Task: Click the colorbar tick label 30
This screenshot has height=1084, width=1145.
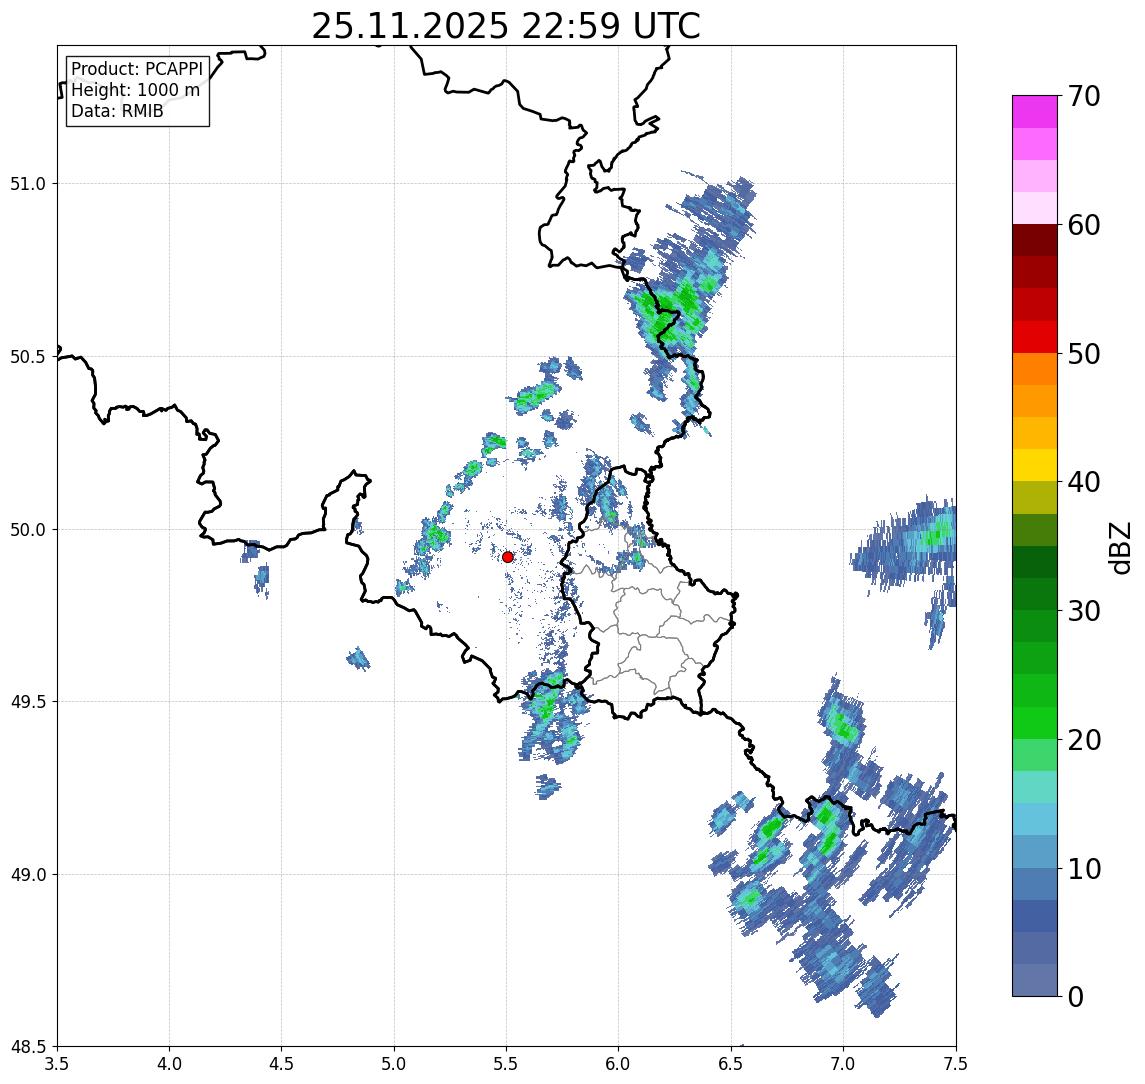Action: pos(1084,611)
